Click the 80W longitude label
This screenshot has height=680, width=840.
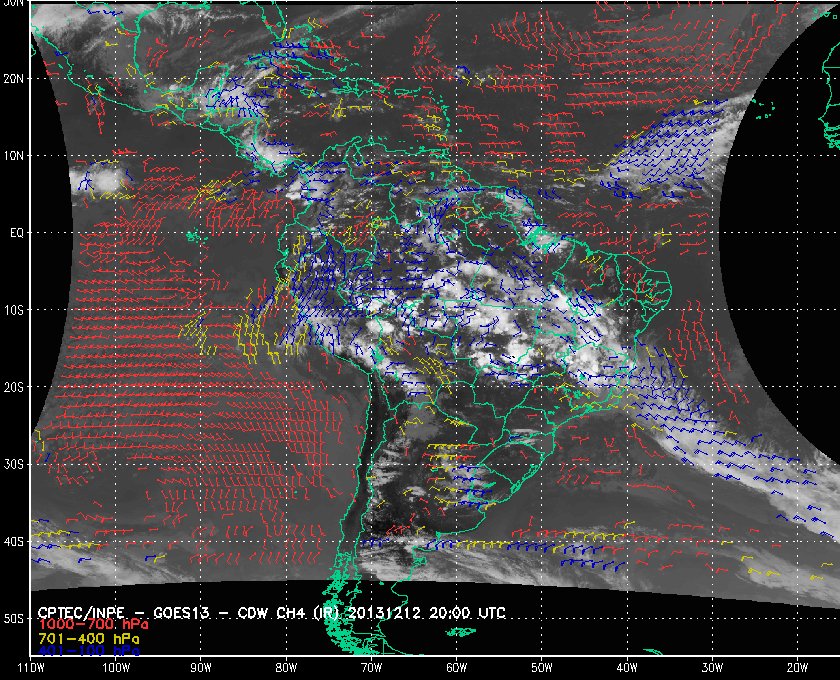286,668
